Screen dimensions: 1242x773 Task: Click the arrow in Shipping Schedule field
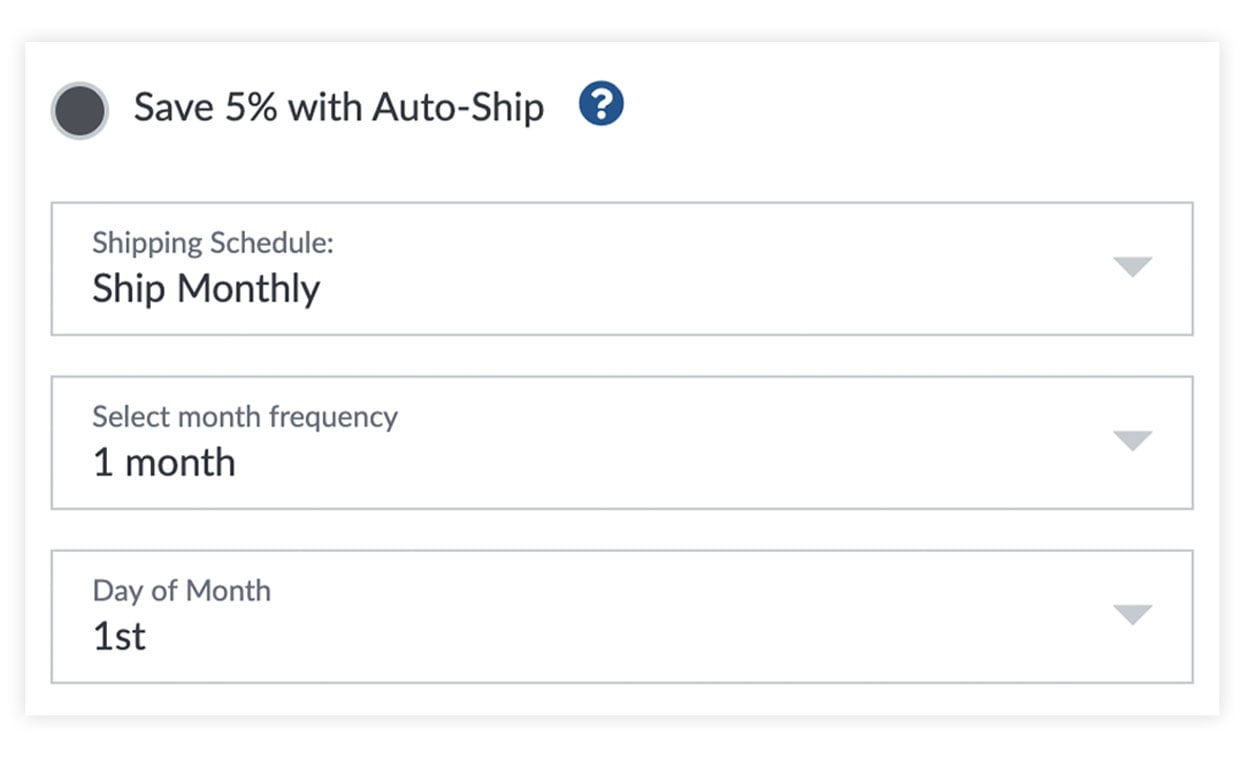tap(1132, 267)
